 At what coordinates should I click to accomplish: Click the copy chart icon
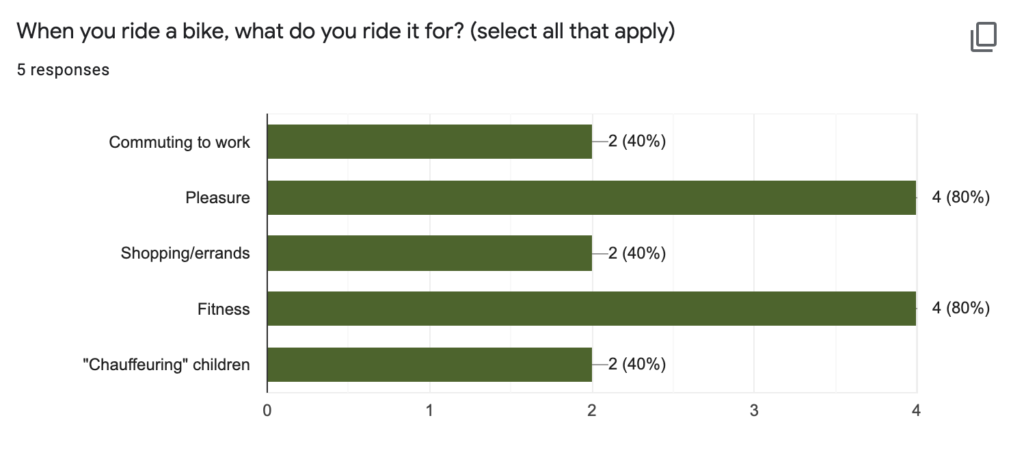point(983,38)
